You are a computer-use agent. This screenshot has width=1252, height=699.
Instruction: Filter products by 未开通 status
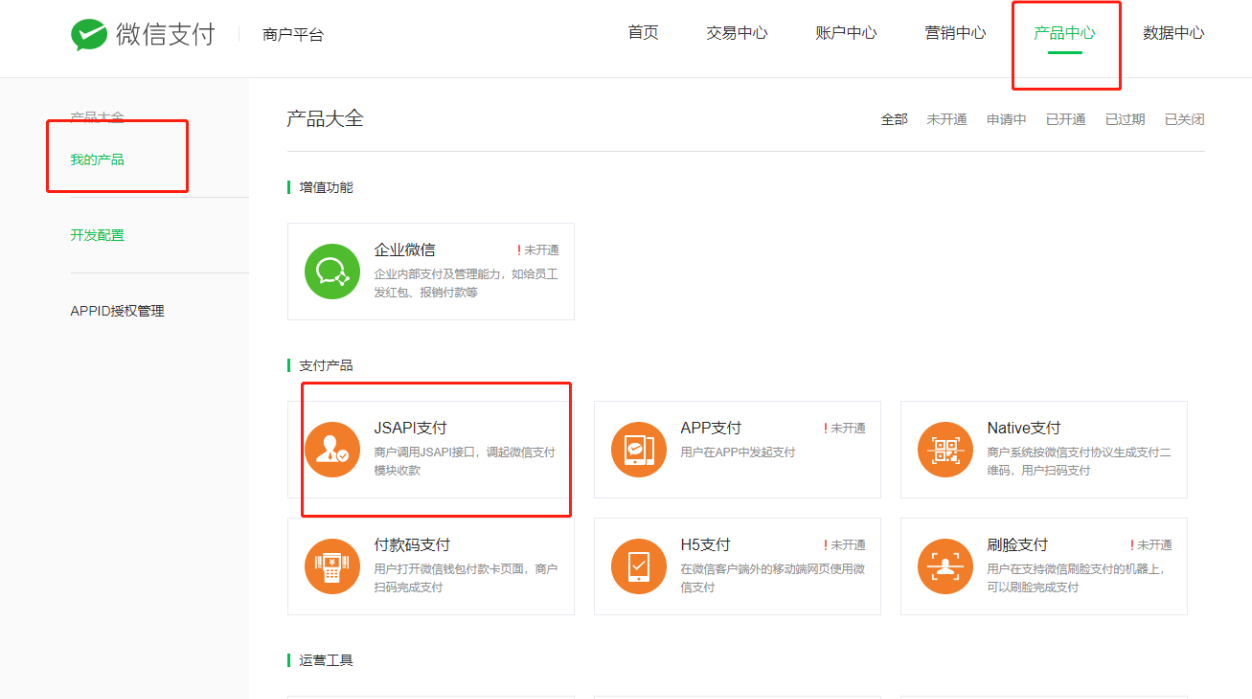pos(946,120)
